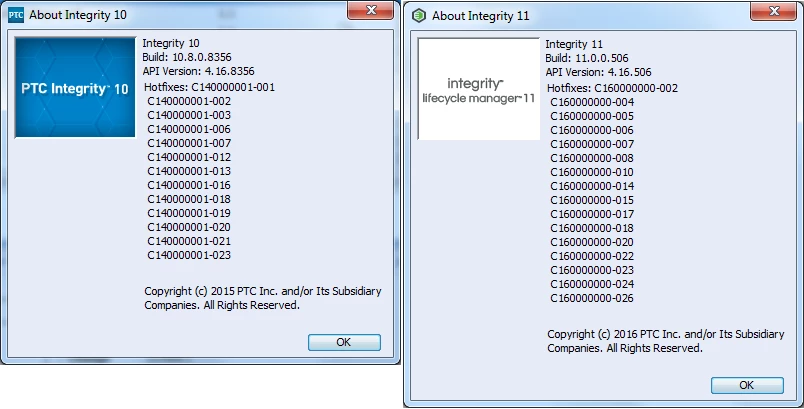Click hotfix C160000000-015

pos(592,200)
